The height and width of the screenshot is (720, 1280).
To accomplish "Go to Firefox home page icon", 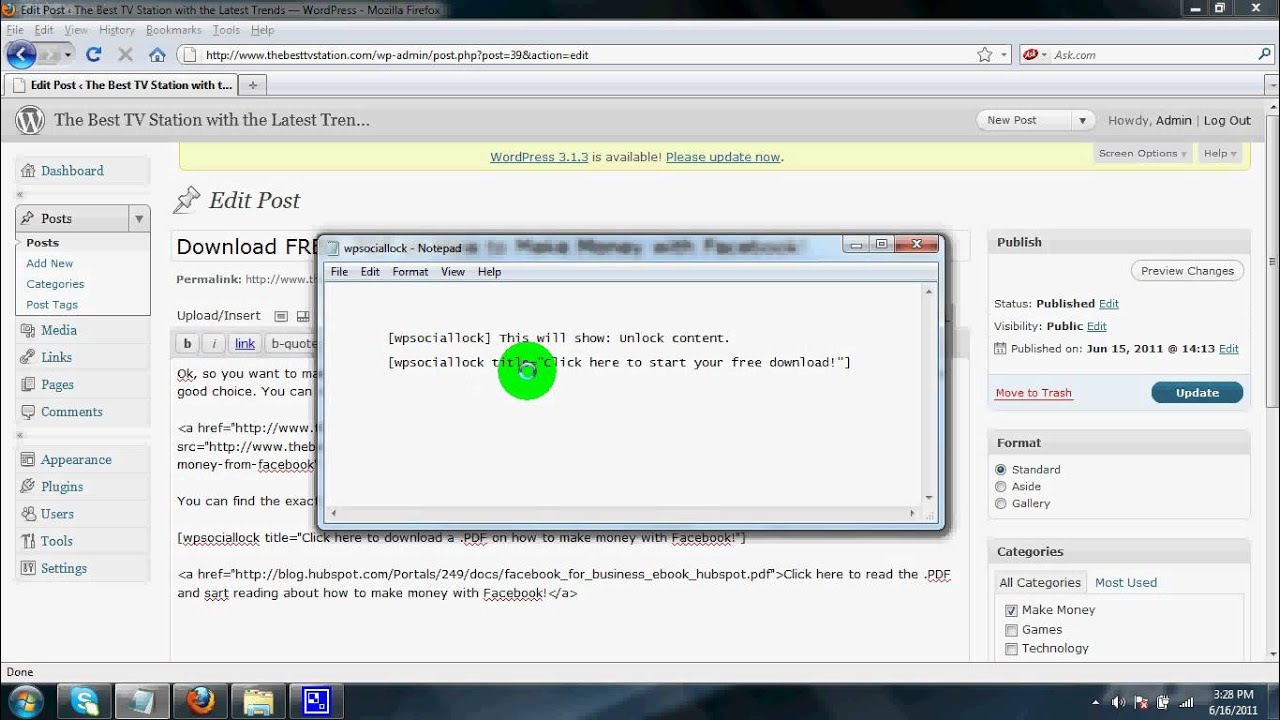I will click(157, 55).
